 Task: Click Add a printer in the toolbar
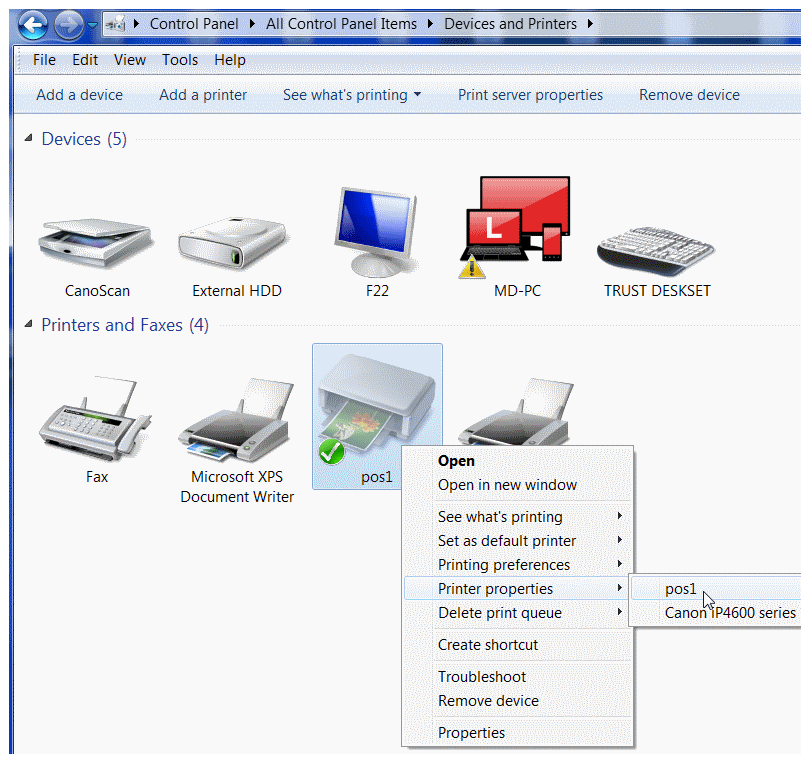tap(203, 95)
